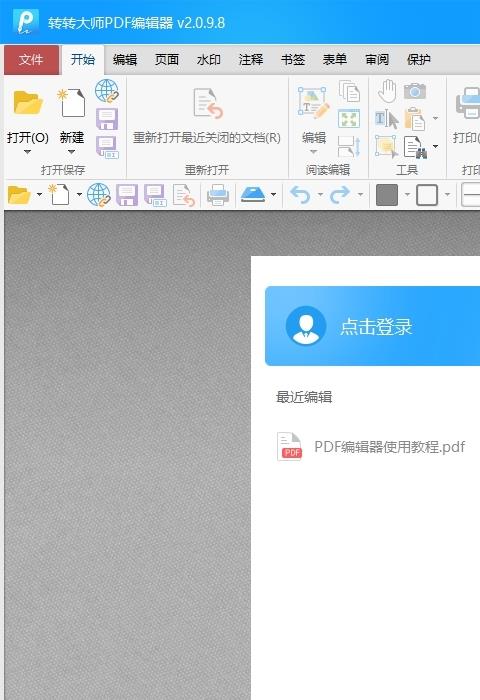480x700 pixels.
Task: Select the comment selection tool icon
Action: 386,147
